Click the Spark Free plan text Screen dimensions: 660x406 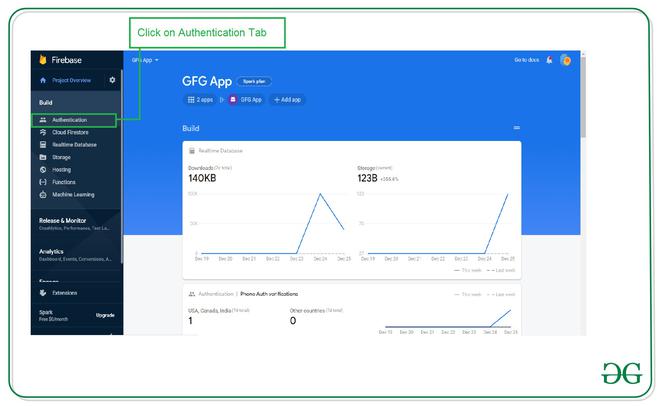pos(53,316)
